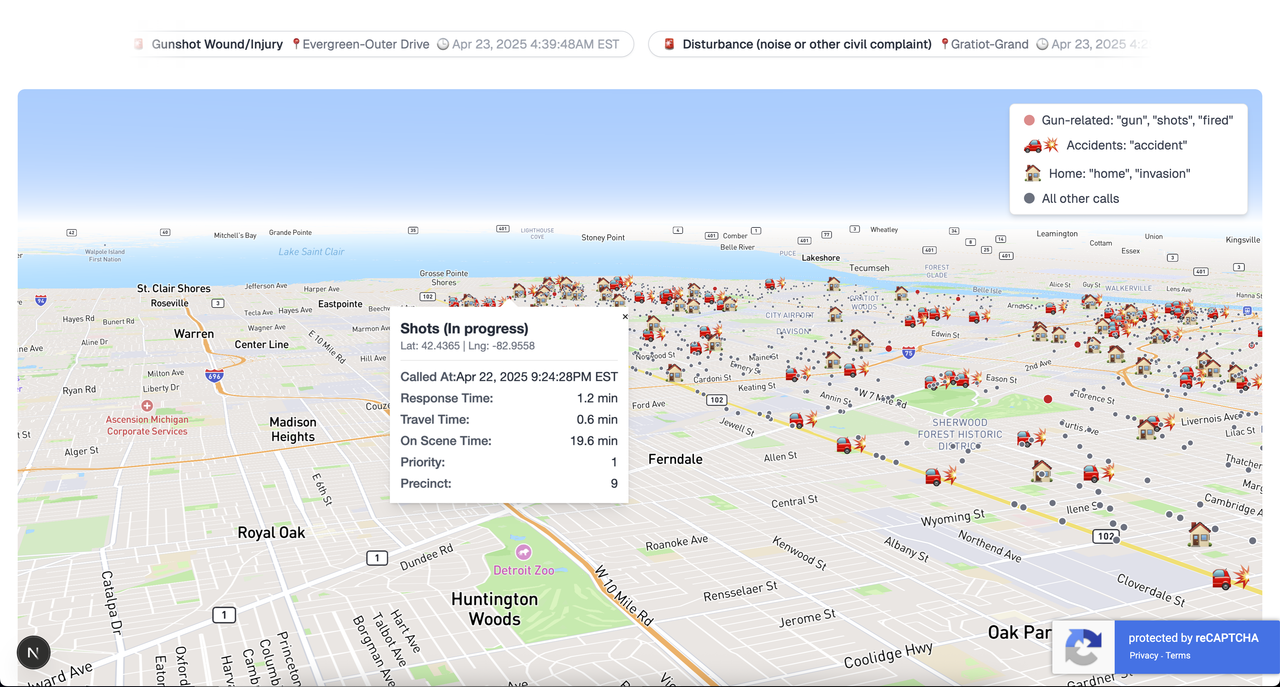The width and height of the screenshot is (1280, 687).
Task: Open the Next.js dev tools badge
Action: pyautogui.click(x=34, y=653)
